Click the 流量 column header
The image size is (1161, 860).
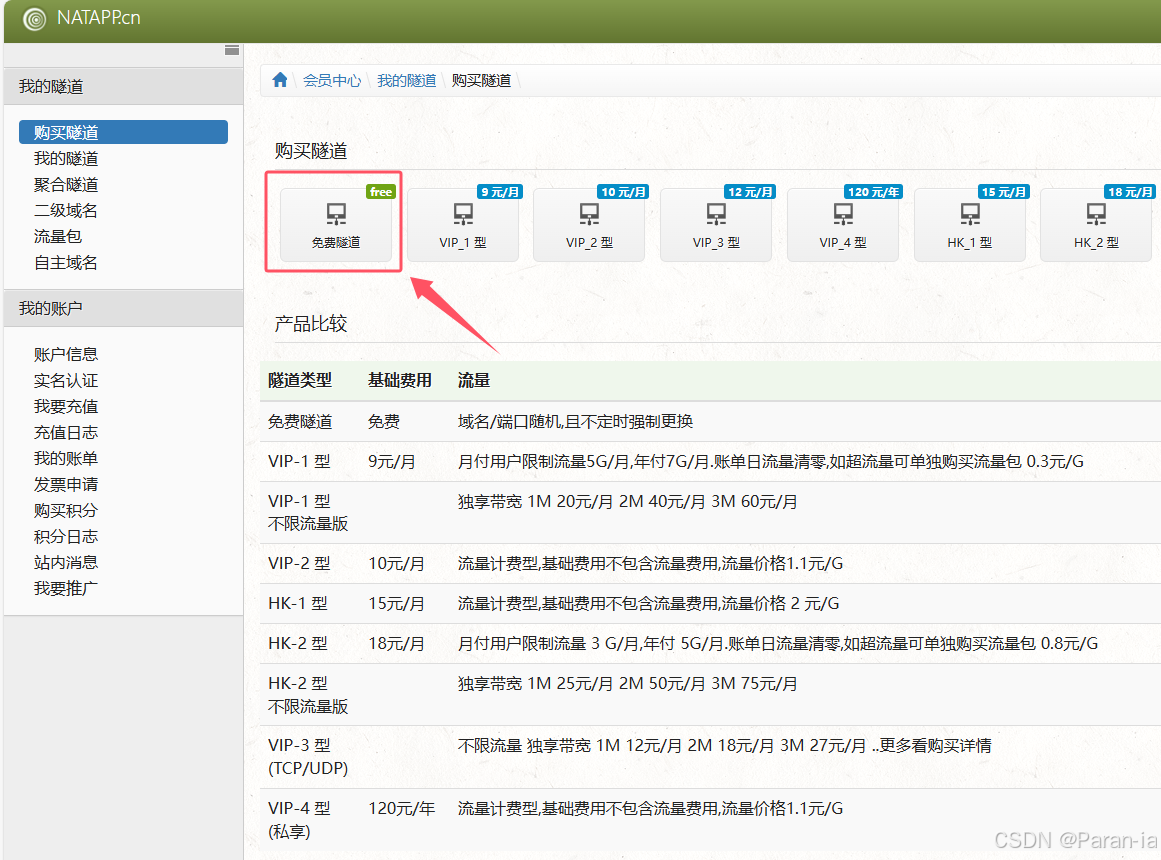pyautogui.click(x=474, y=381)
